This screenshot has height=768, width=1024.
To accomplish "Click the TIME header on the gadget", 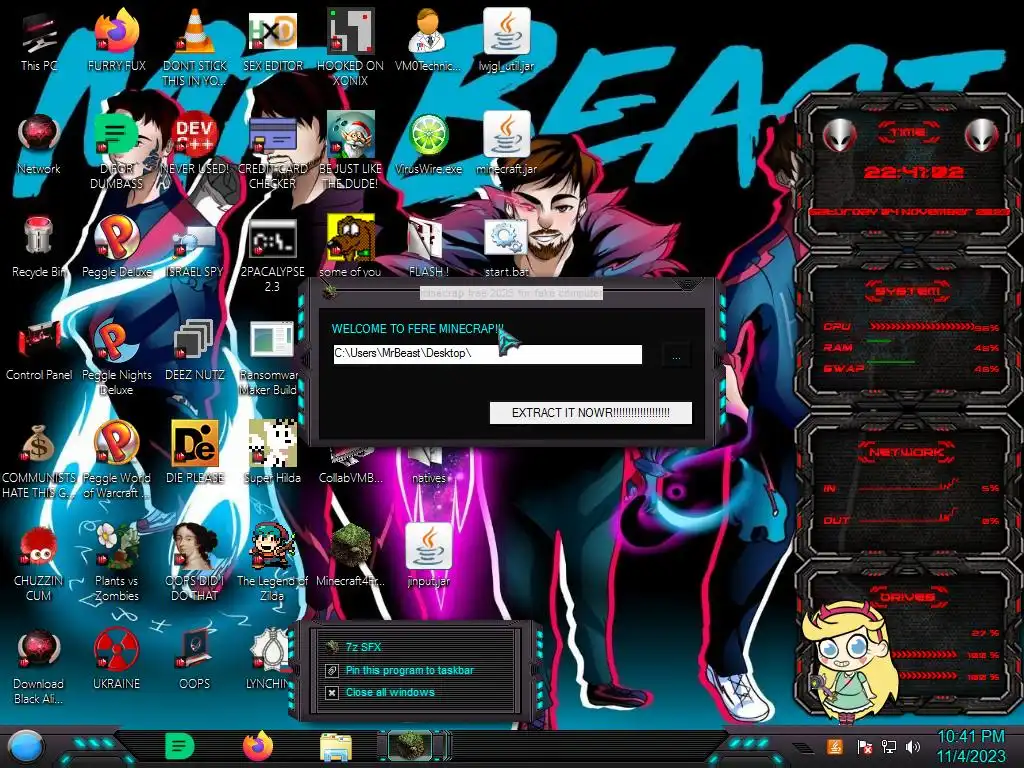I will pyautogui.click(x=908, y=133).
